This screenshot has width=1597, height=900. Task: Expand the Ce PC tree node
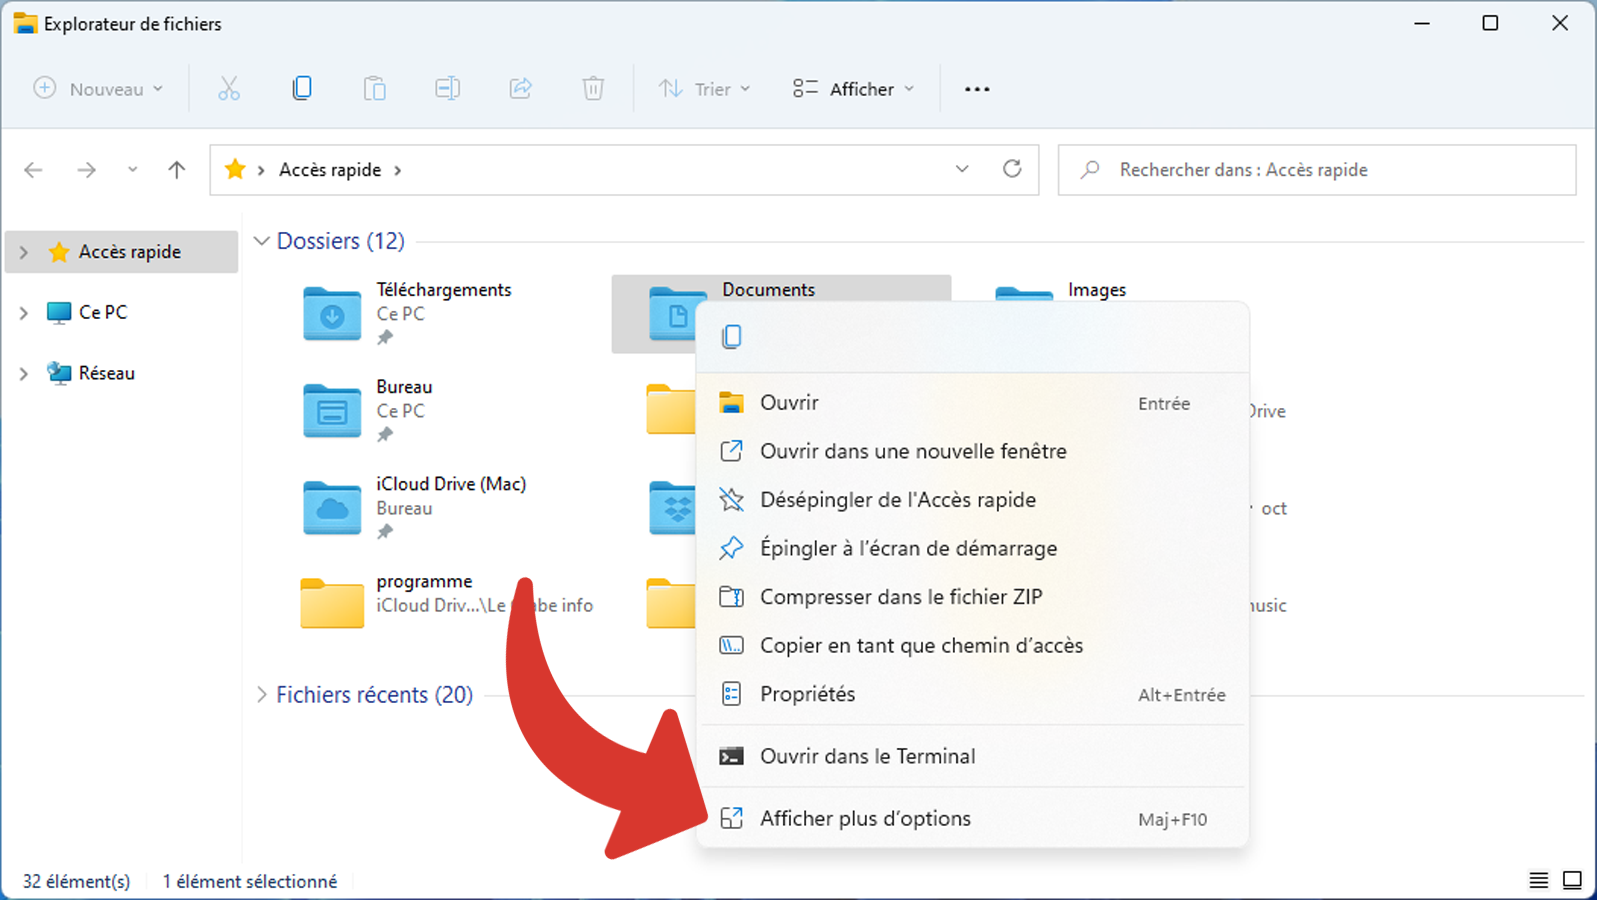pos(24,313)
